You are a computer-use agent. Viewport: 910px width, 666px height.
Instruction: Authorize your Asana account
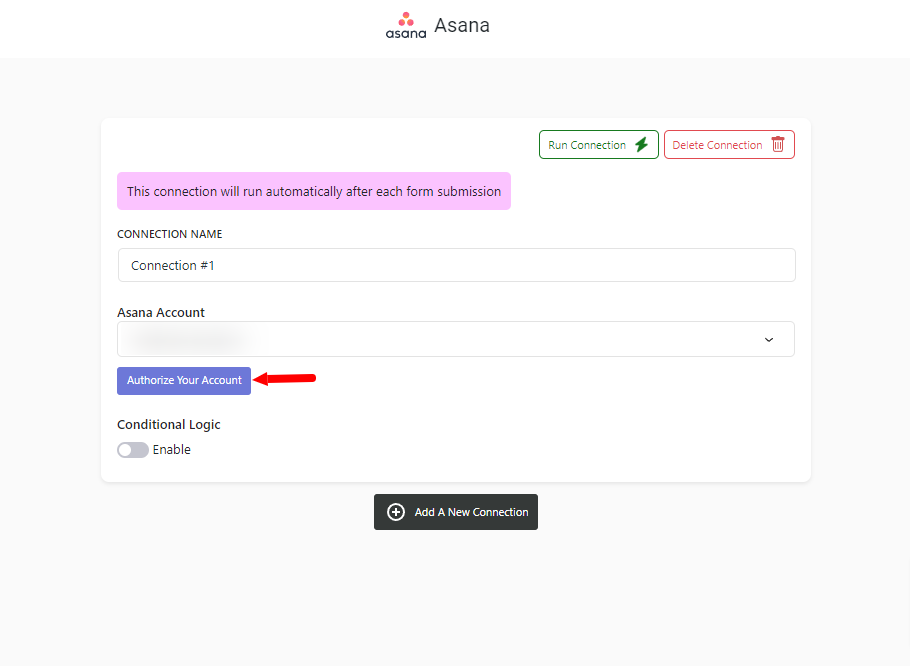pos(184,381)
